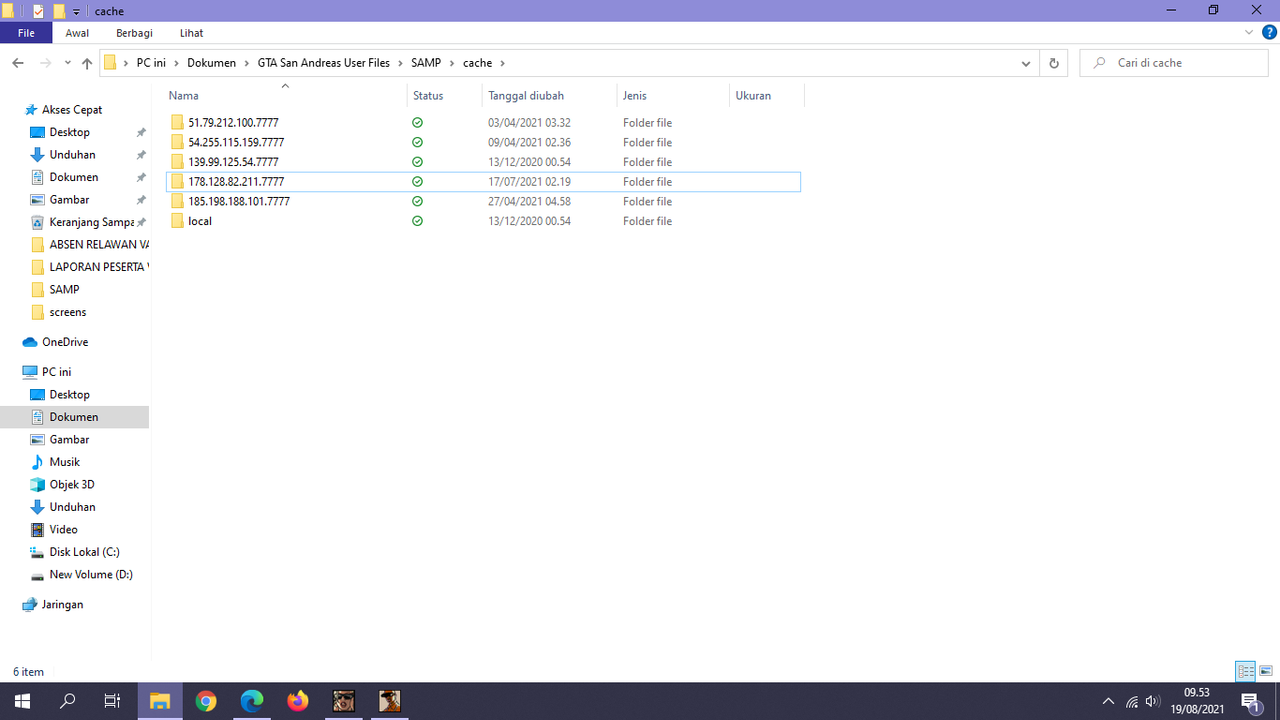Open recent locations dropdown arrow

[x=67, y=63]
